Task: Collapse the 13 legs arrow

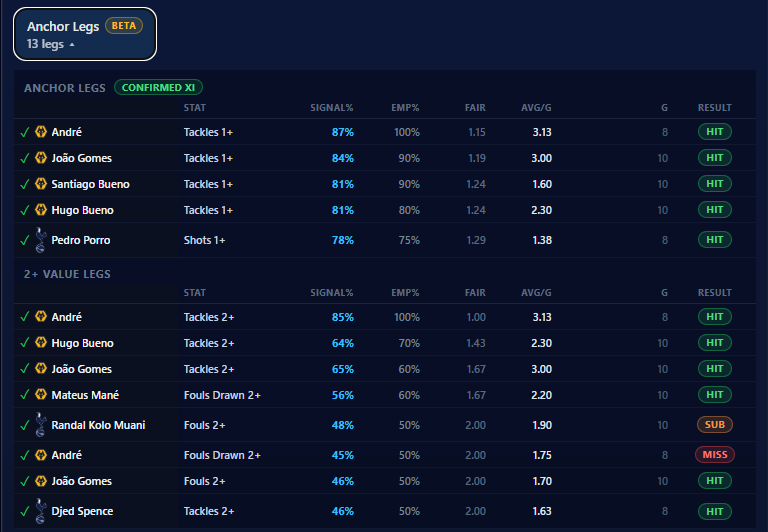Action: pyautogui.click(x=72, y=45)
